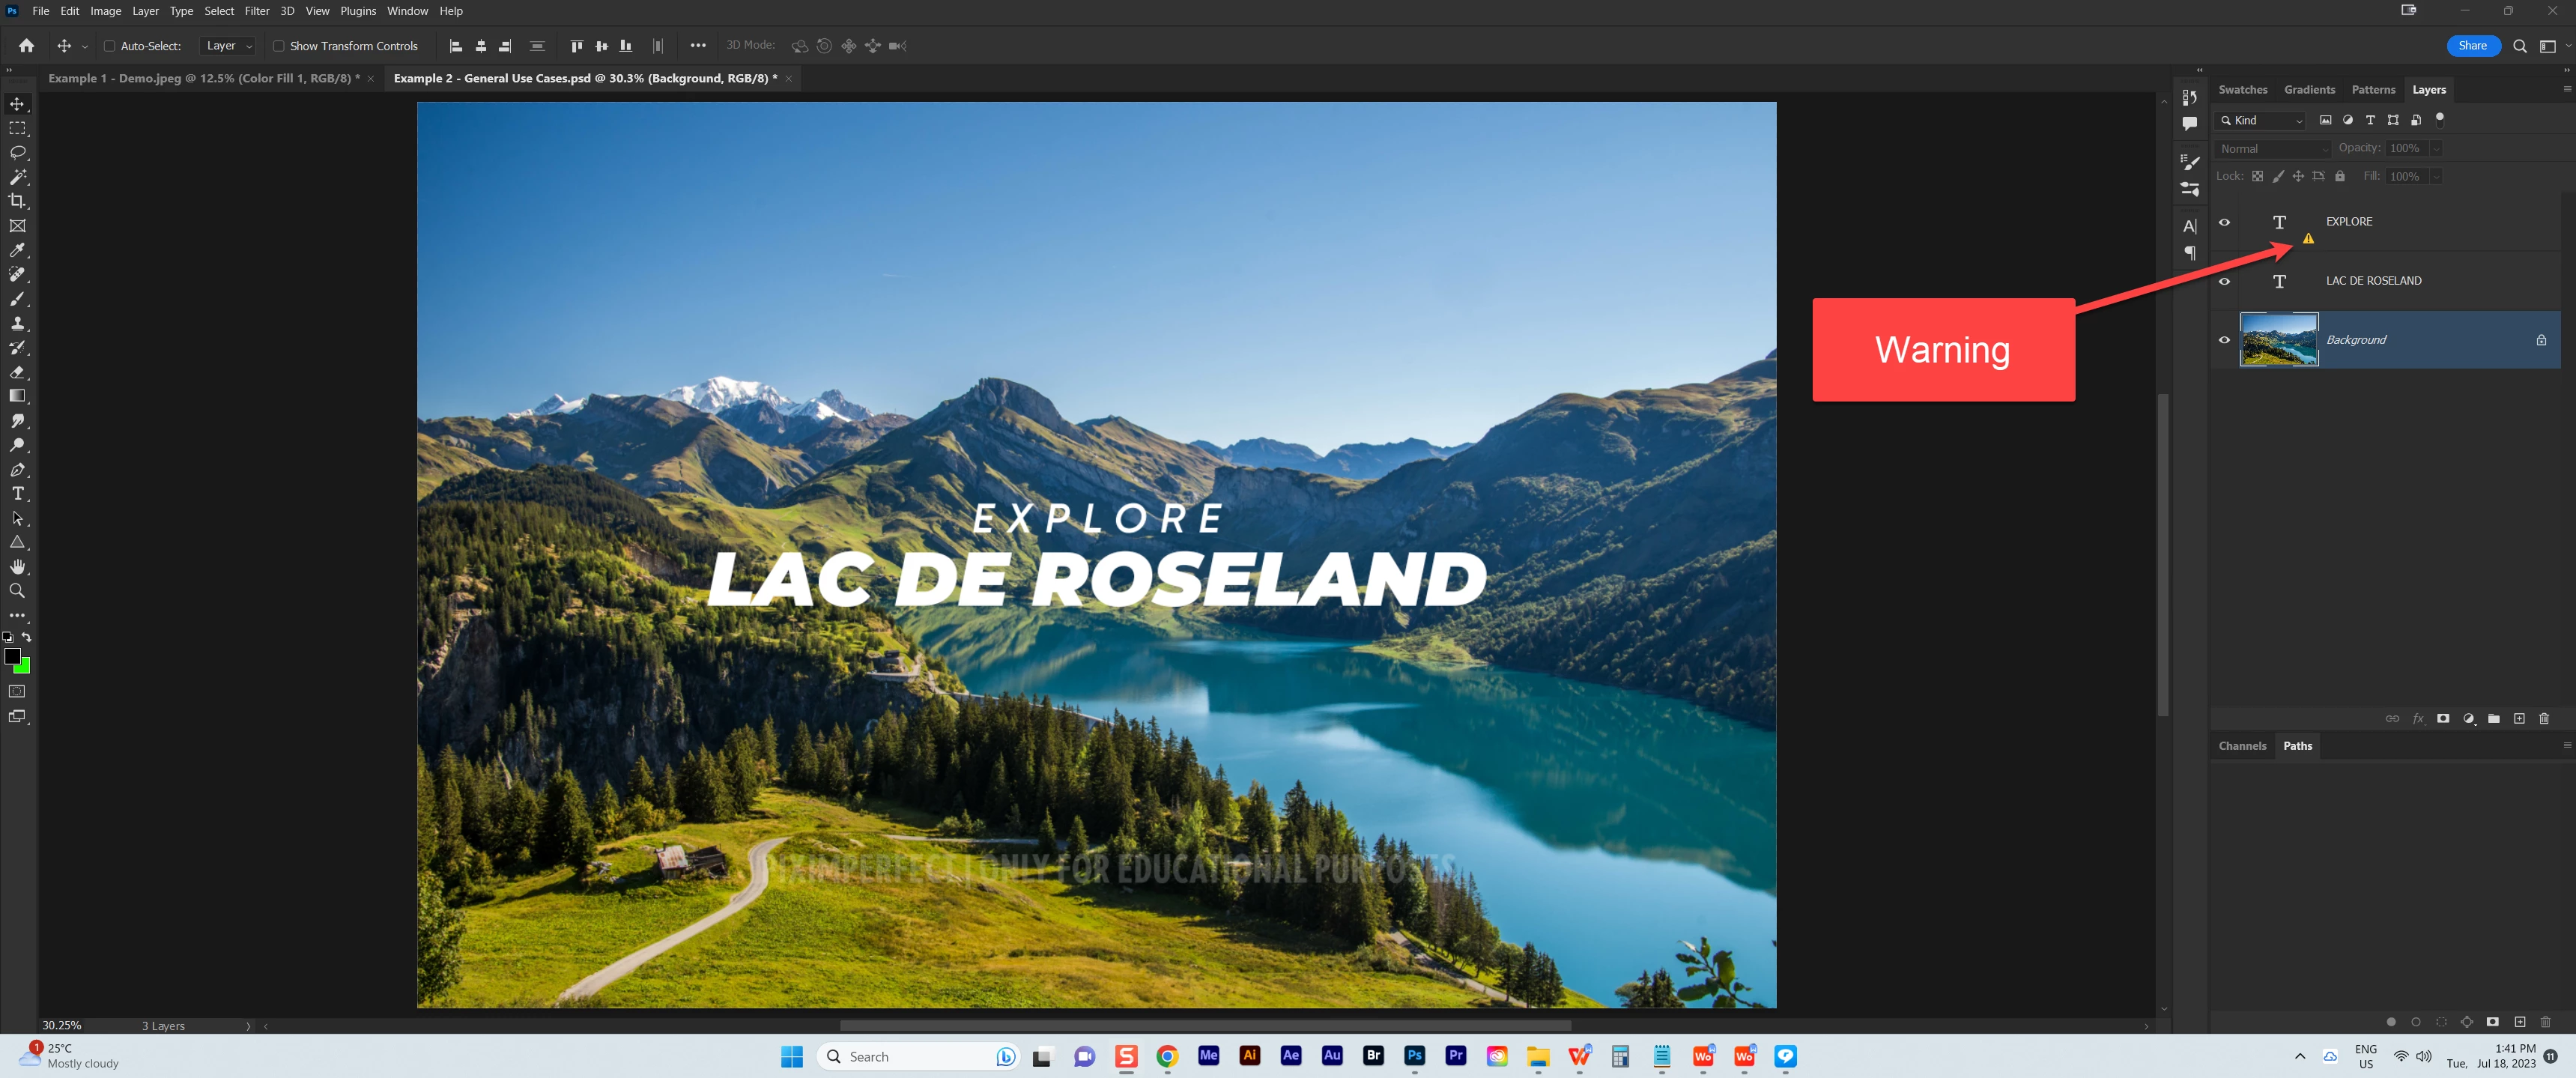Open the Auto-Select Layer dropdown
Viewport: 2576px width, 1078px height.
tap(229, 46)
